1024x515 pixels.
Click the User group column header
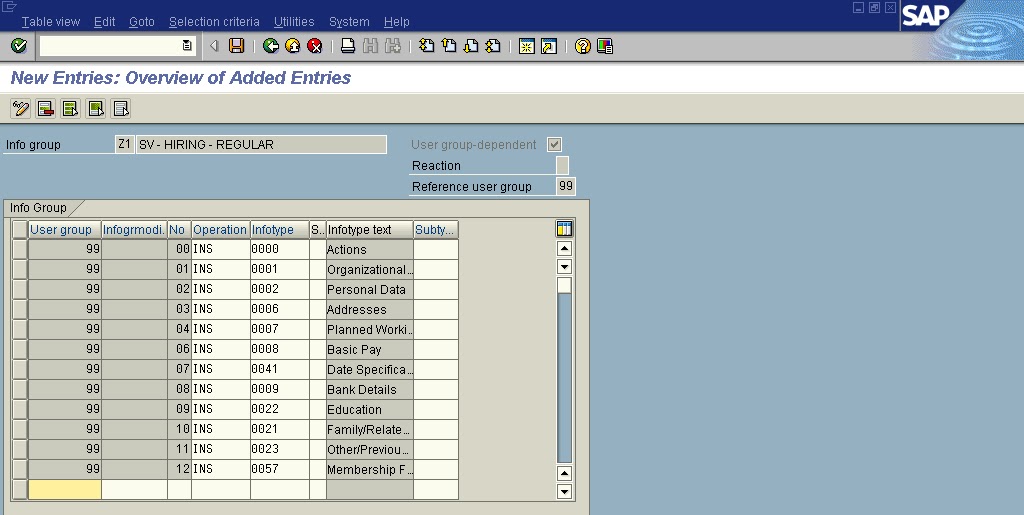coord(65,230)
